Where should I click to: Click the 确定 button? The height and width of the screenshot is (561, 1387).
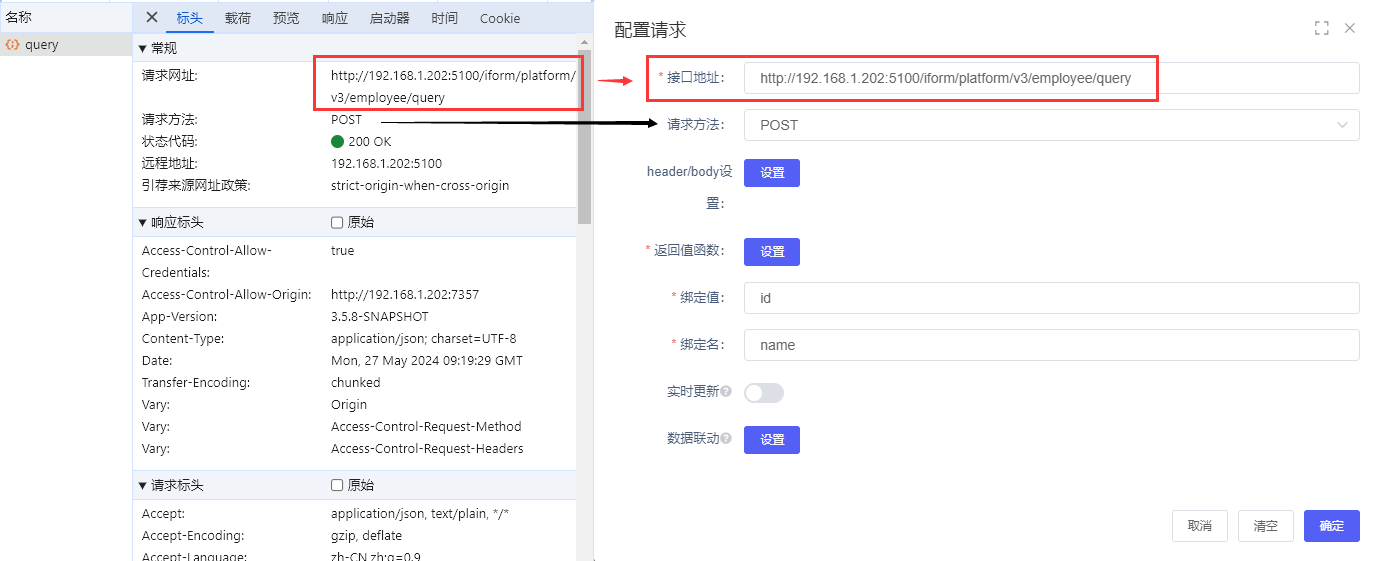pos(1331,526)
